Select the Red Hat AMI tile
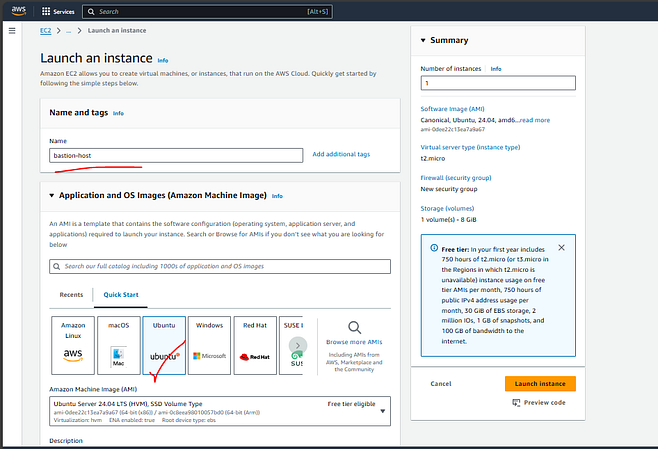658x449 pixels. click(255, 345)
